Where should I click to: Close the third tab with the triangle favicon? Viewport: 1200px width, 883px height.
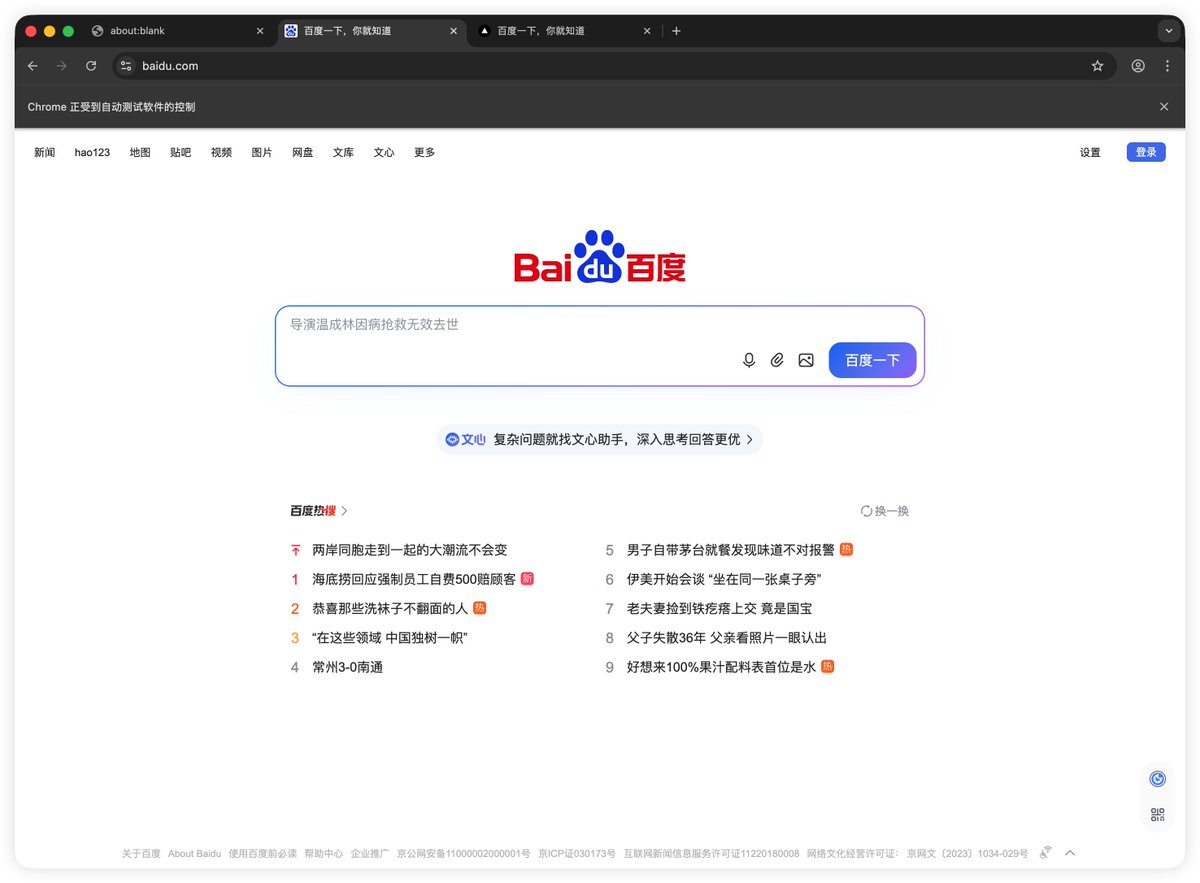tap(647, 31)
